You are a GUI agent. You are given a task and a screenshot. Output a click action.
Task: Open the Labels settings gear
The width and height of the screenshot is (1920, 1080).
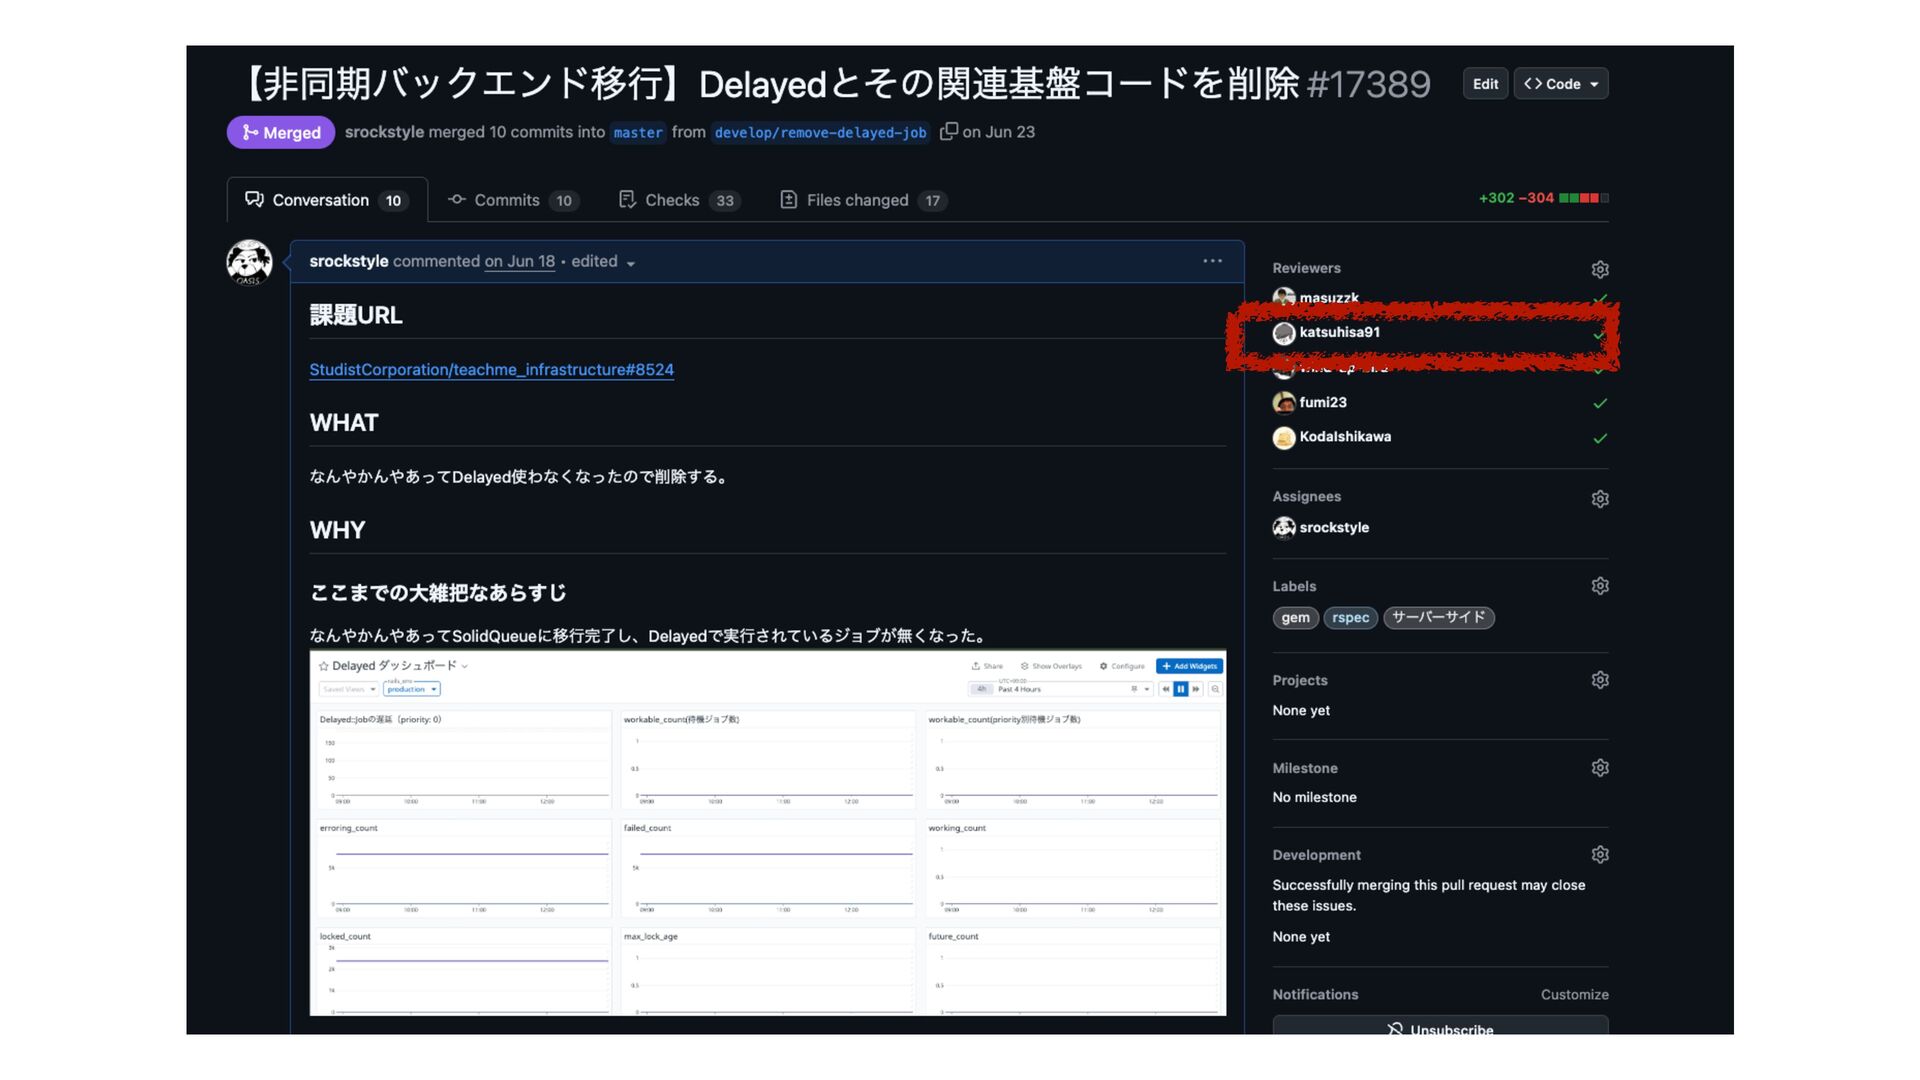pos(1600,586)
